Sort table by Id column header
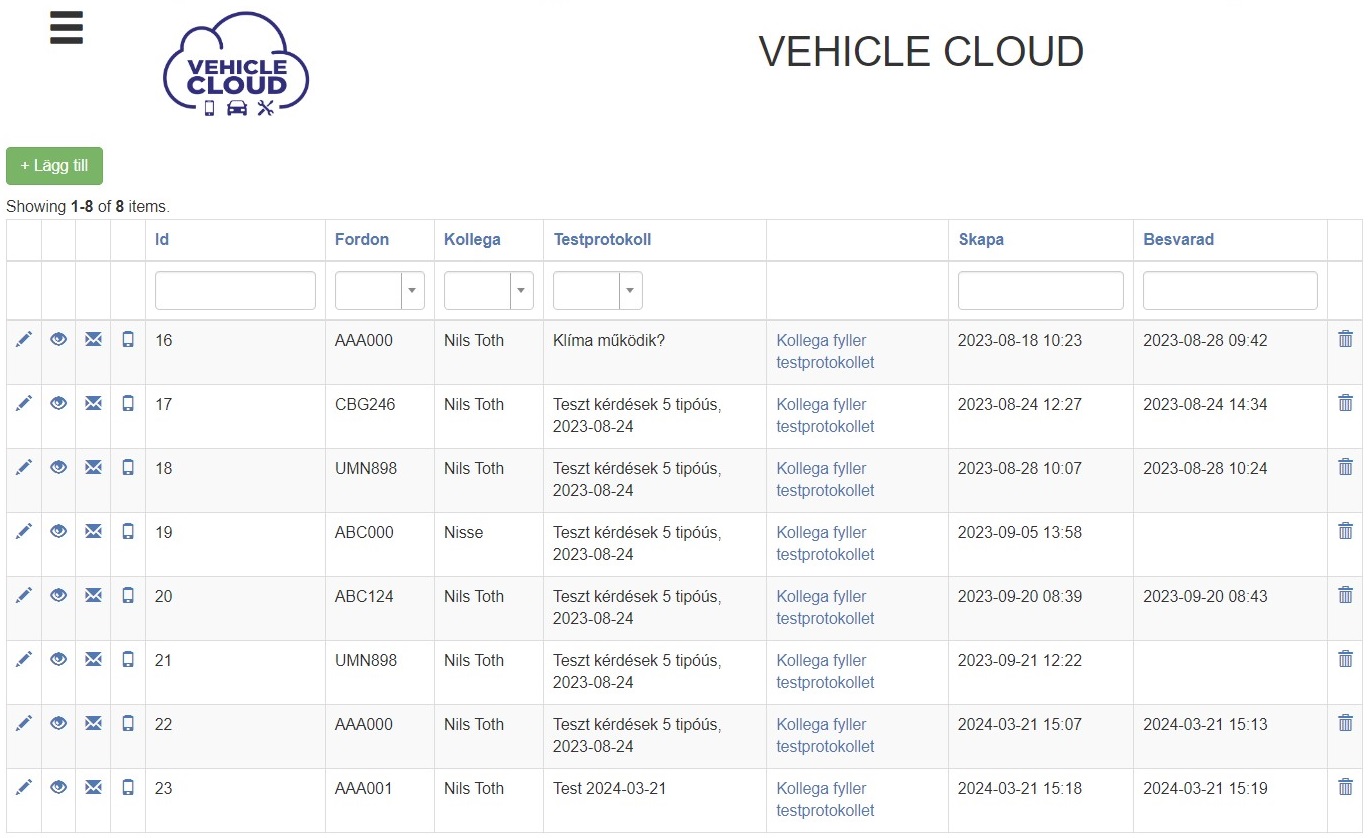The height and width of the screenshot is (838, 1369). click(162, 240)
